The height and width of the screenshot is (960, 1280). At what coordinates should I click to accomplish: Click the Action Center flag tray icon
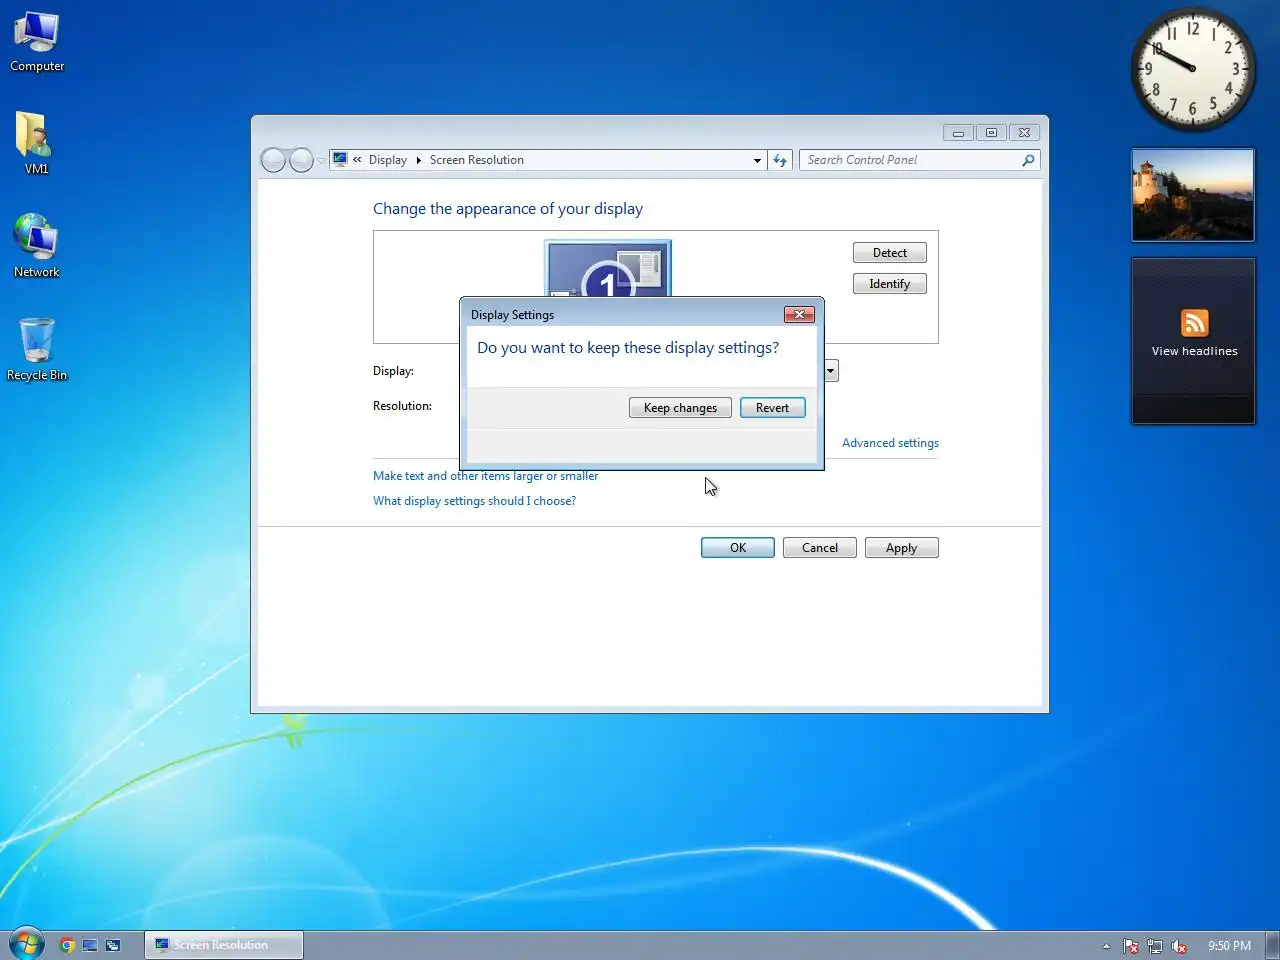point(1131,946)
